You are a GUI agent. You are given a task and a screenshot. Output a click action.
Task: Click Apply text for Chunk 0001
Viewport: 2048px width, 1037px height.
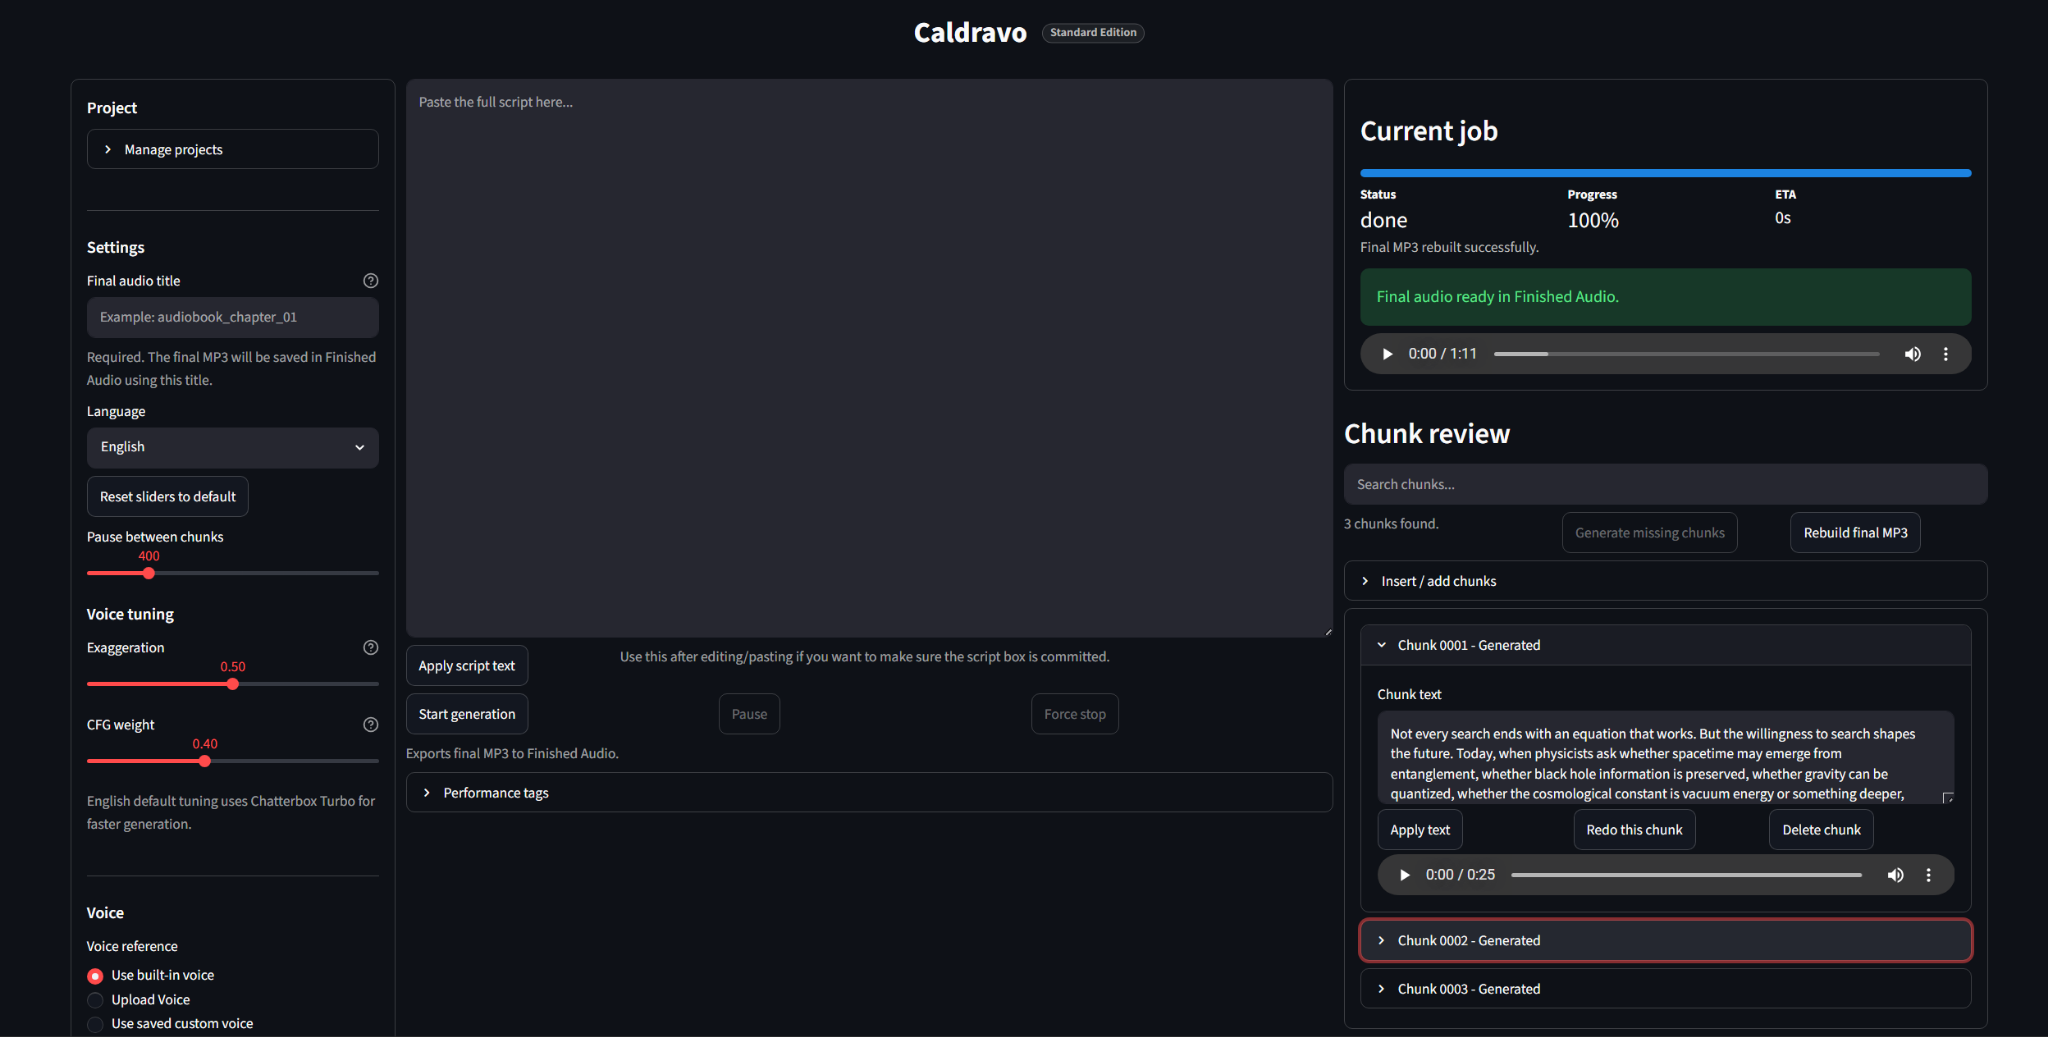click(x=1420, y=830)
